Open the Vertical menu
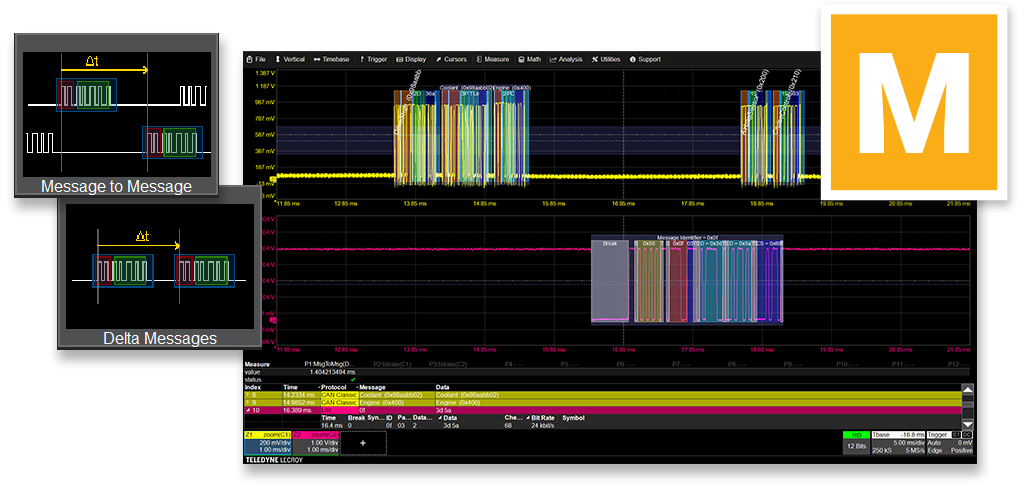 [x=290, y=59]
